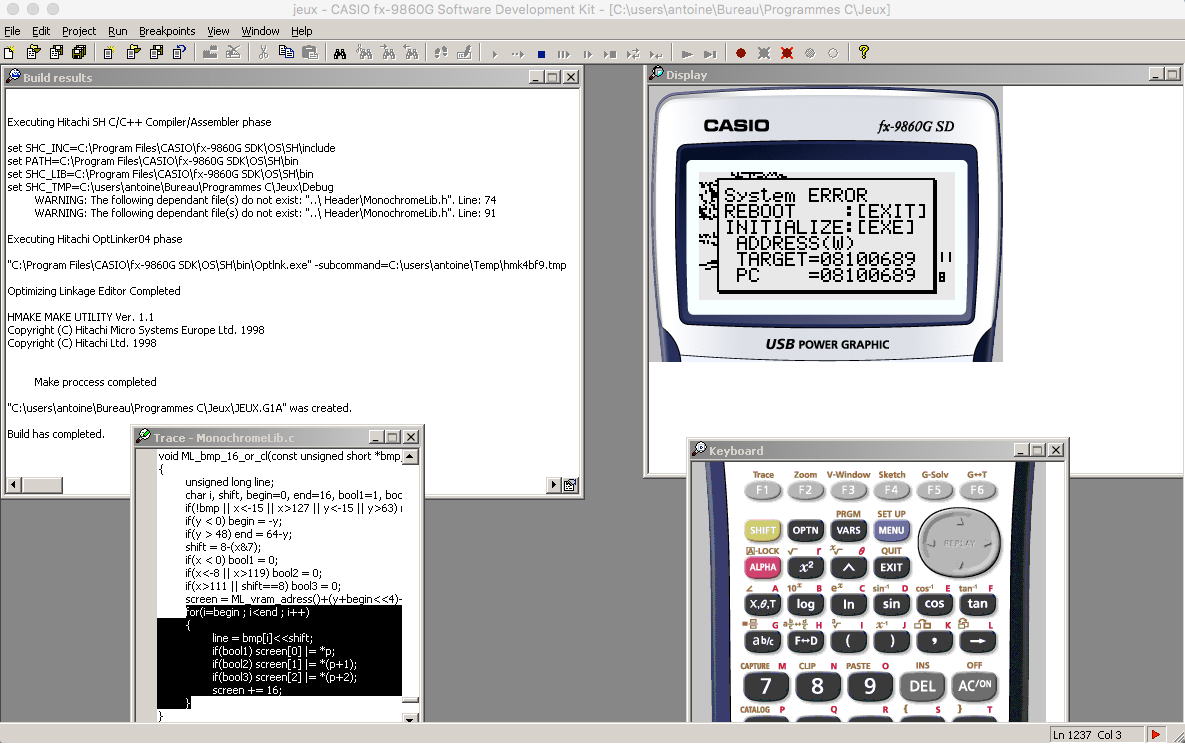Open the Breakpoints menu
The height and width of the screenshot is (744, 1185).
pyautogui.click(x=167, y=31)
